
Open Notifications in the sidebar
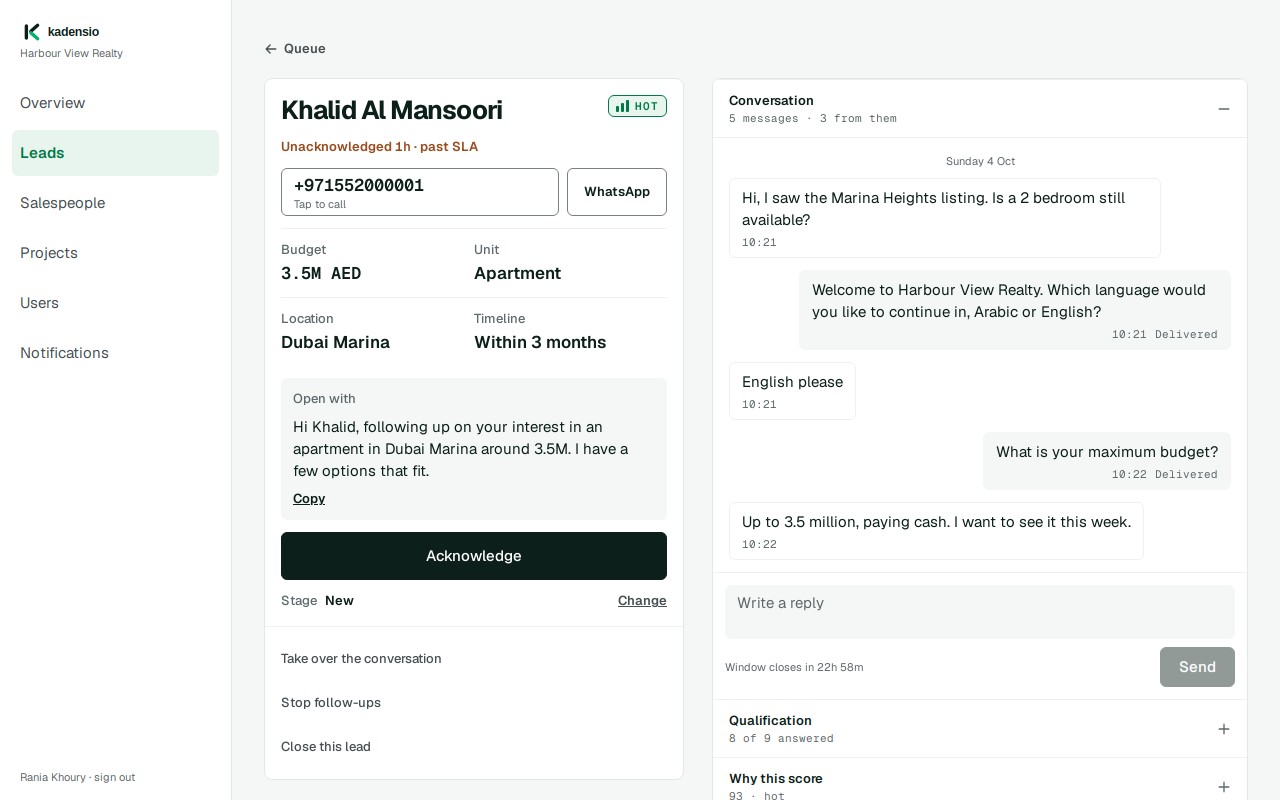coord(115,353)
